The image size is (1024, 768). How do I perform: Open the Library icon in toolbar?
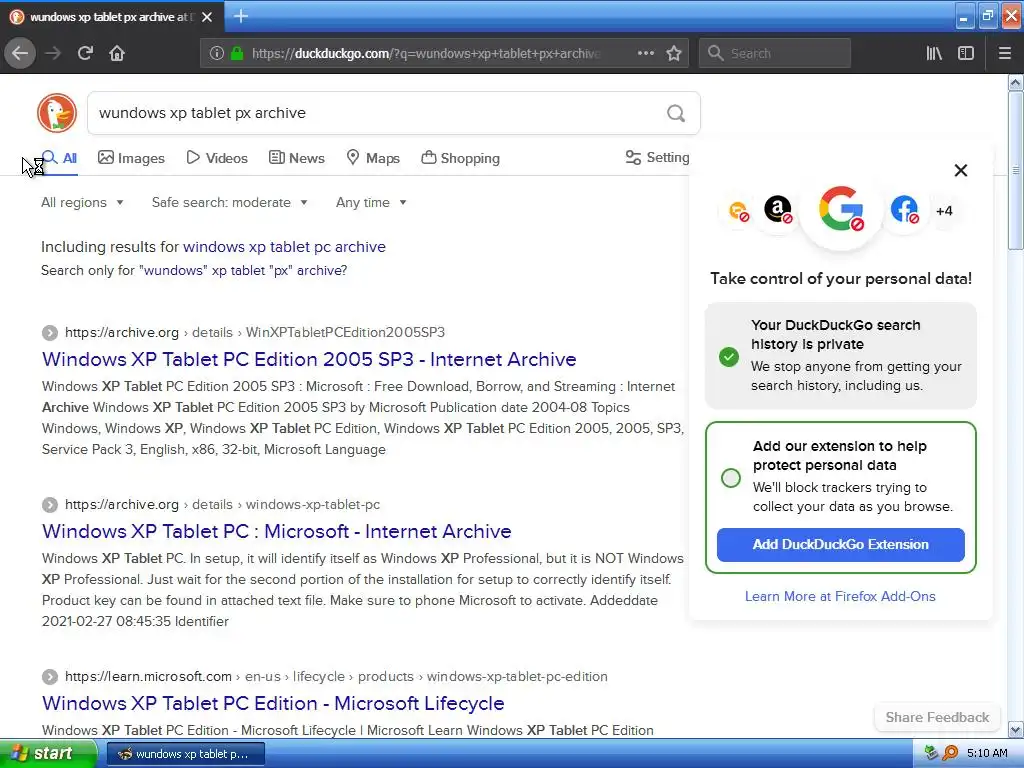(x=934, y=53)
